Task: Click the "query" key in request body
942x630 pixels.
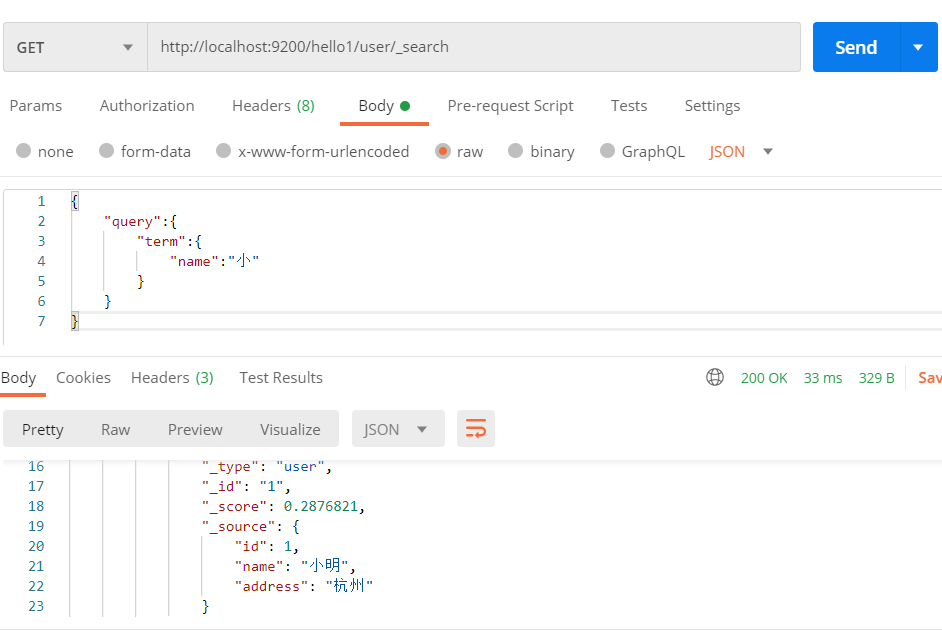Action: 132,221
